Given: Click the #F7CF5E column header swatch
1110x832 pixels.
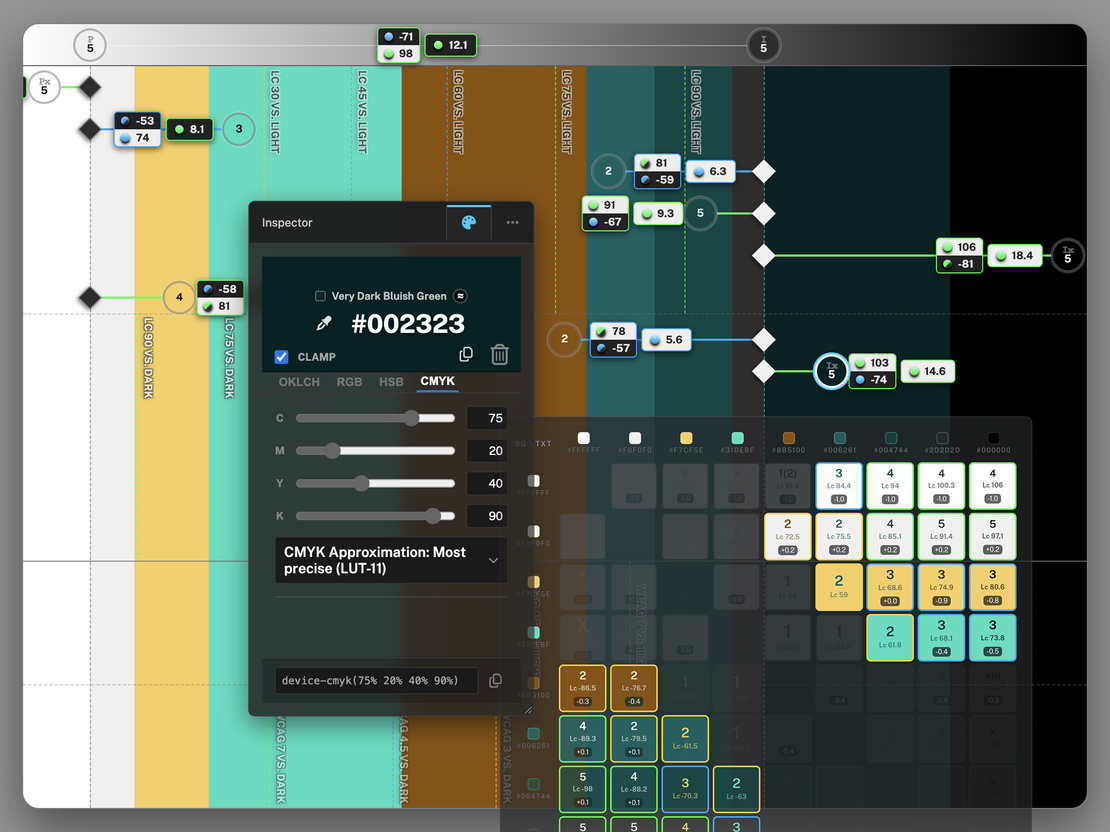Looking at the screenshot, I should click(x=686, y=438).
